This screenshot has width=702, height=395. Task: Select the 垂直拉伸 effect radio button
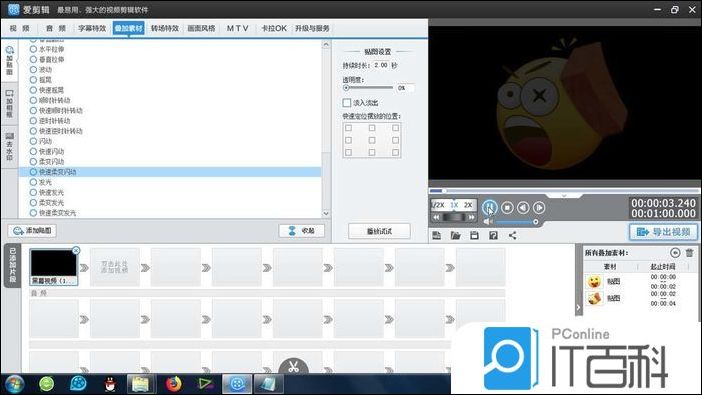point(33,59)
